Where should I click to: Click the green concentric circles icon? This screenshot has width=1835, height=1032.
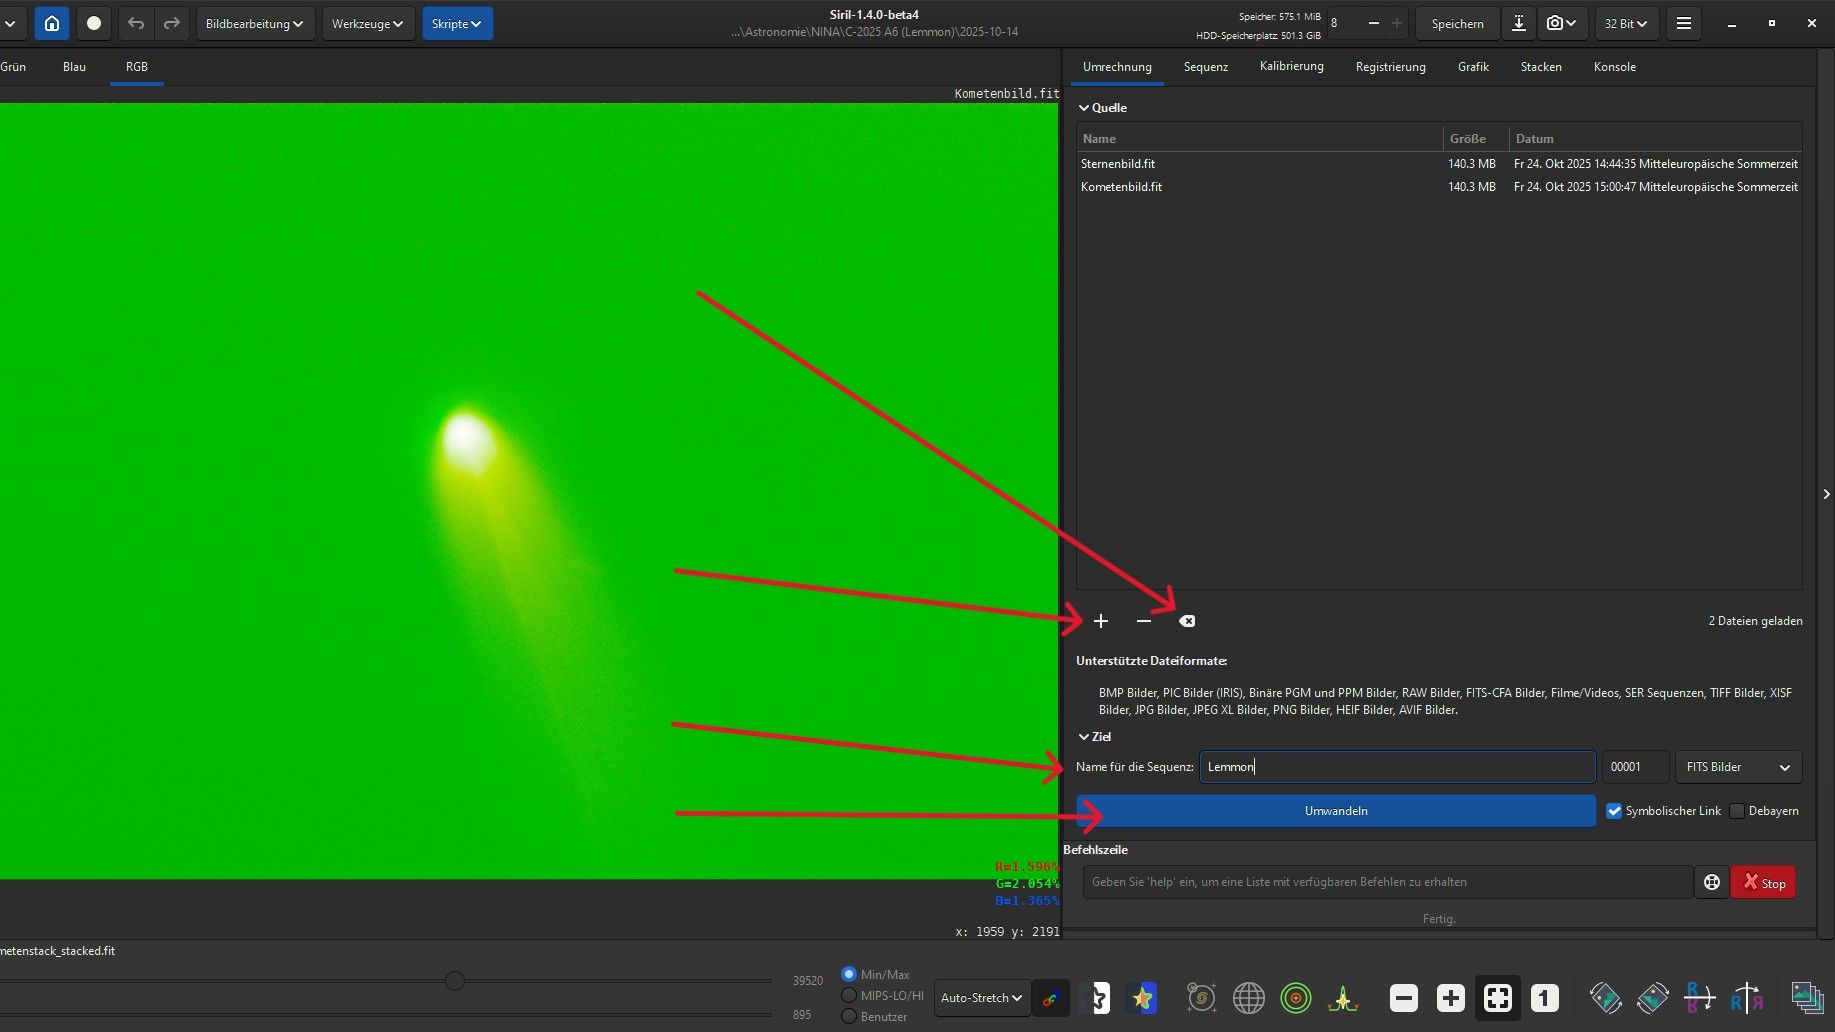pos(1296,997)
